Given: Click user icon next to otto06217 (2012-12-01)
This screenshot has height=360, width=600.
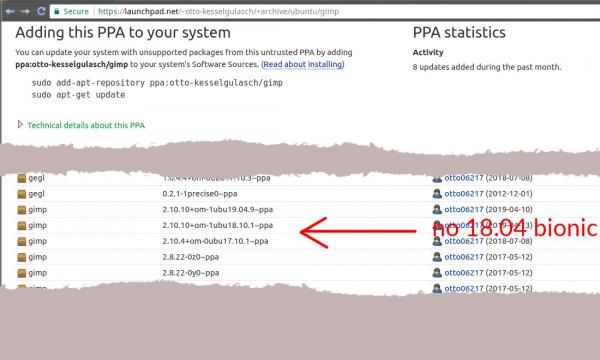Looking at the screenshot, I should point(437,194).
